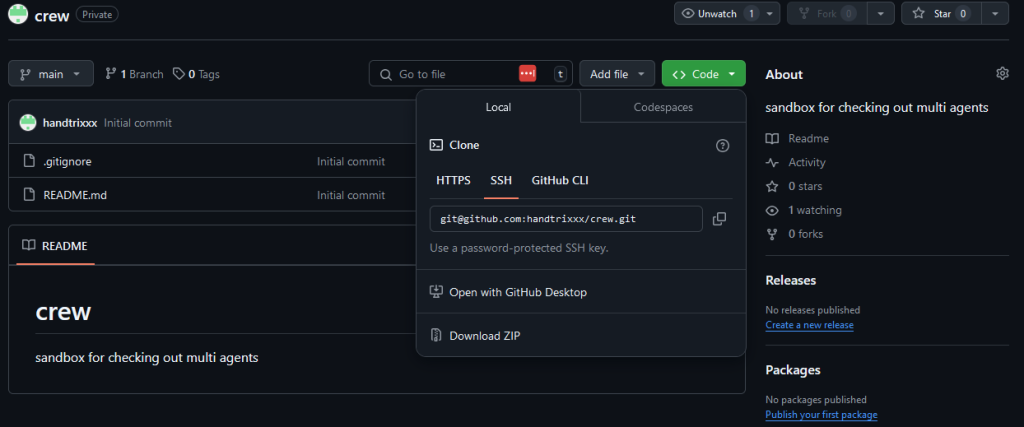This screenshot has width=1024, height=427.
Task: Click the Go to file search field
Action: tap(455, 74)
